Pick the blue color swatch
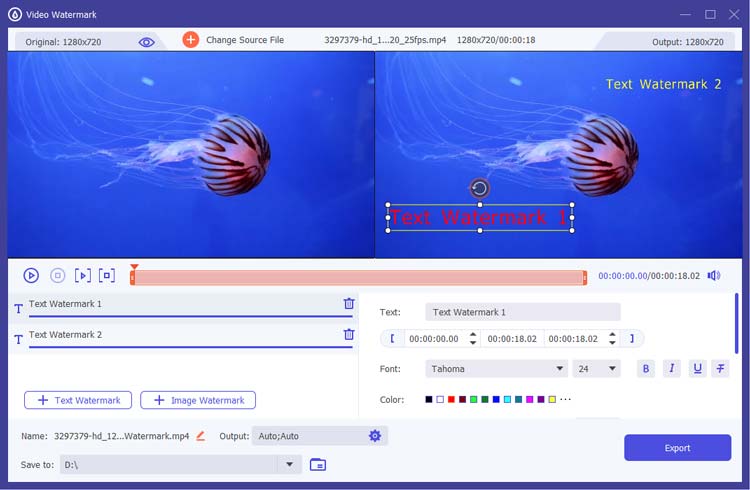This screenshot has width=750, height=490. (496, 399)
